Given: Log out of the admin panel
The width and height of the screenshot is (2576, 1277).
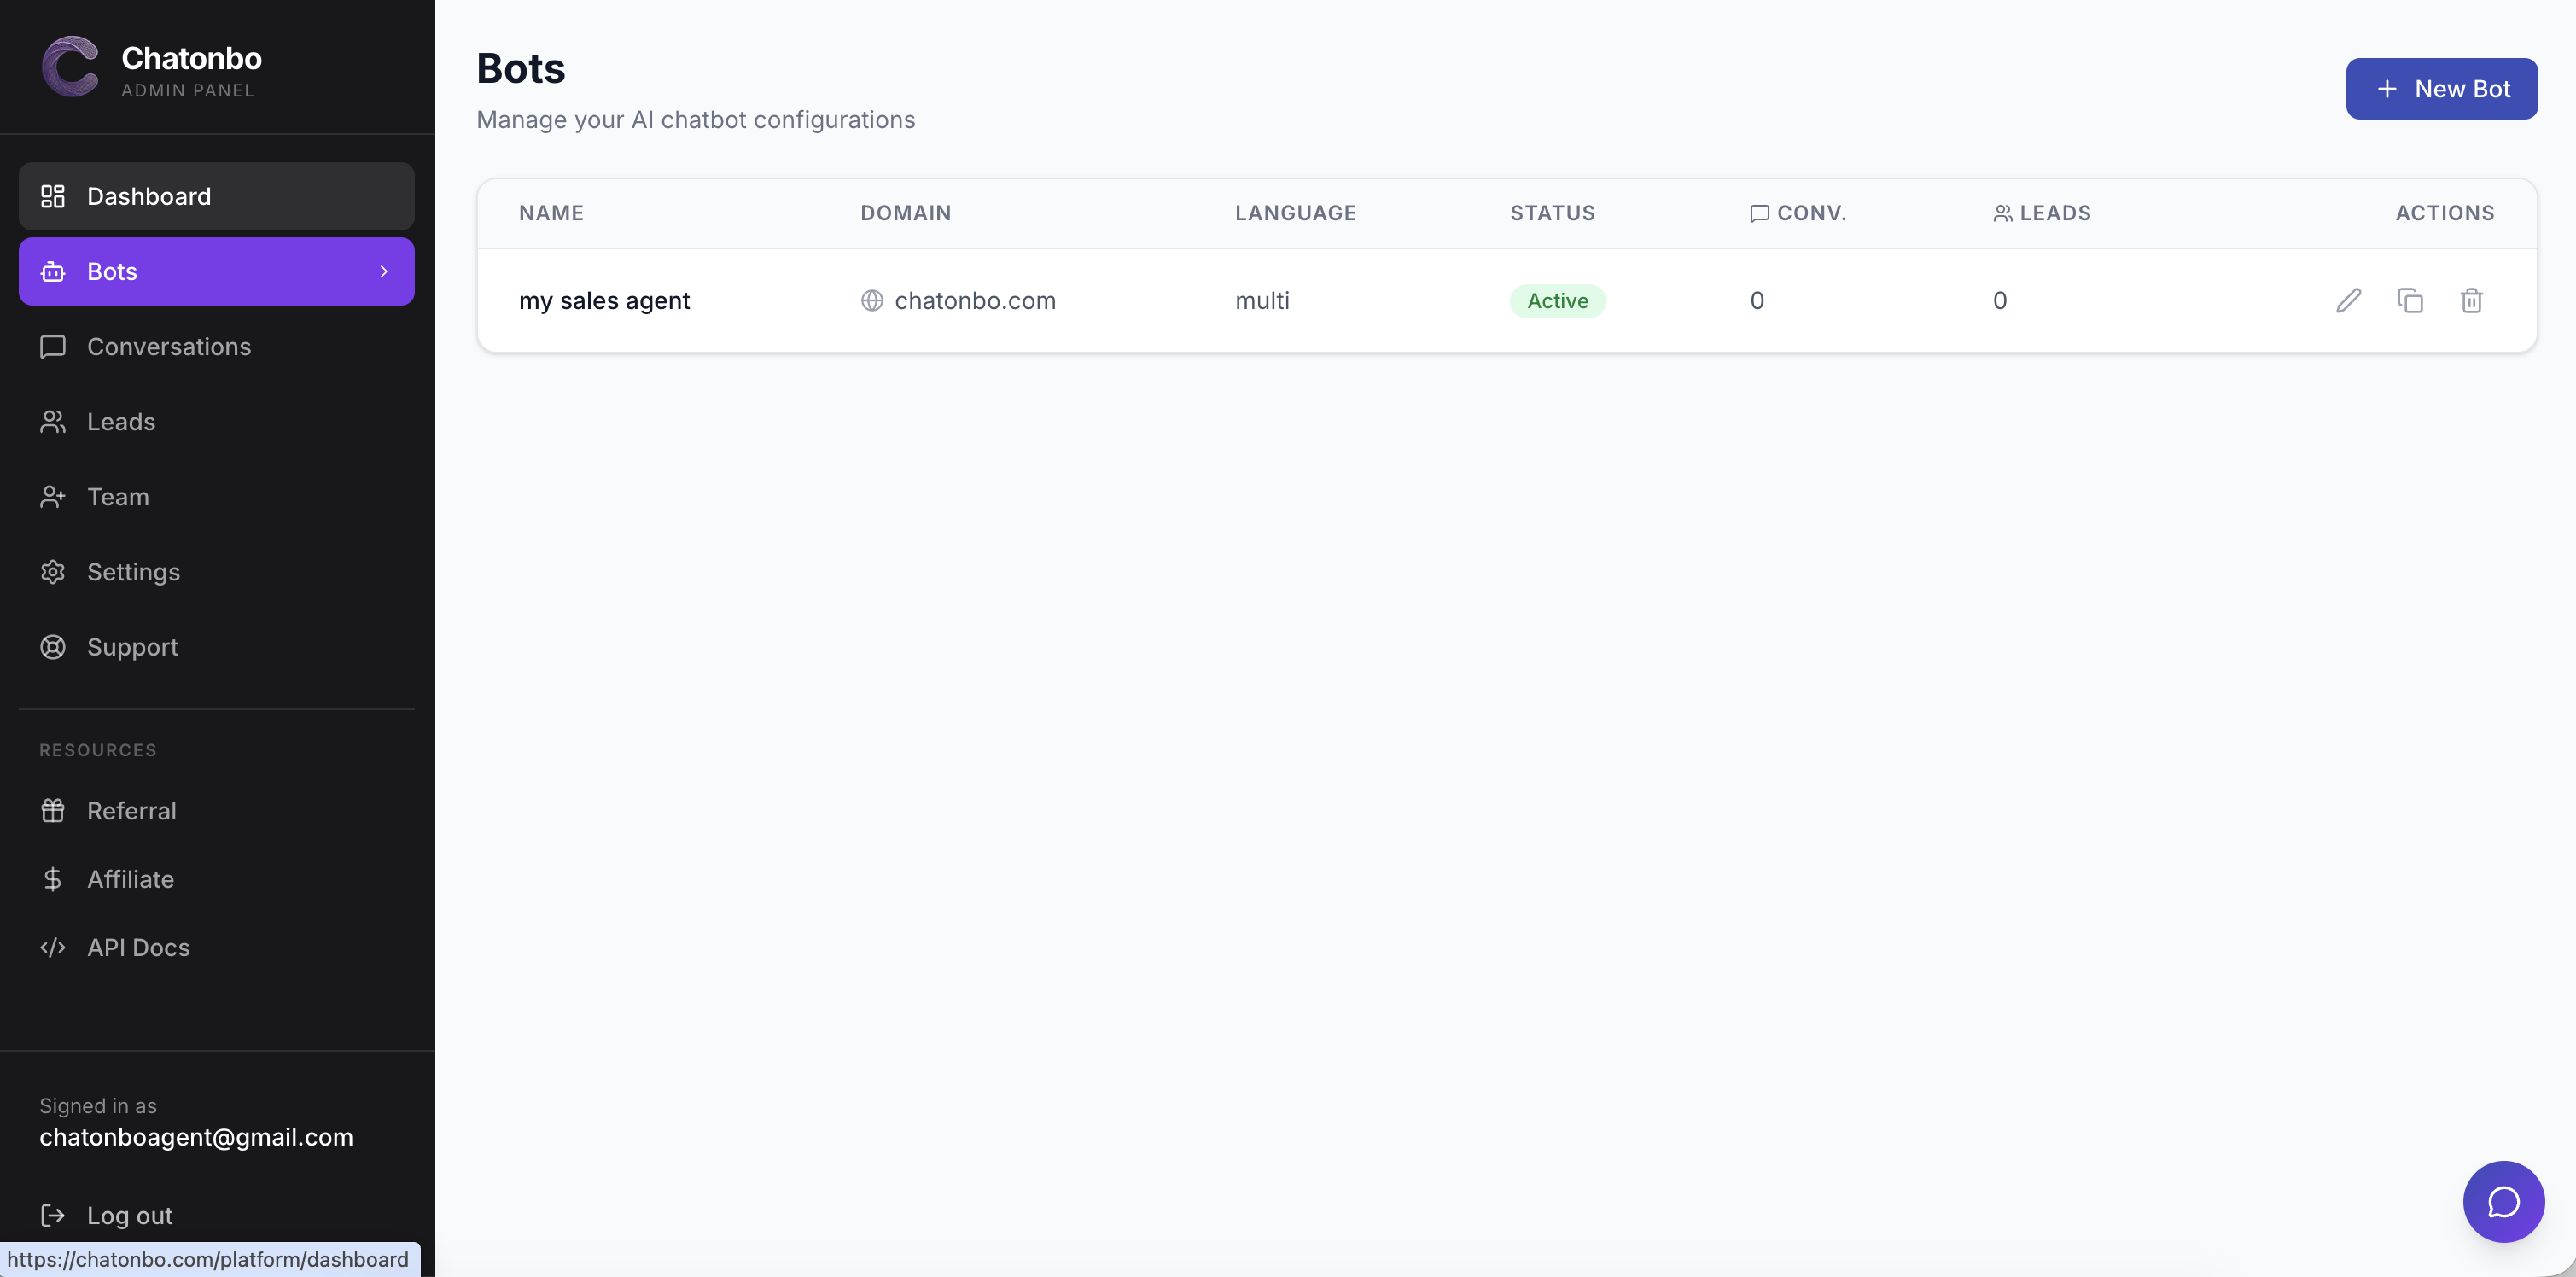Looking at the screenshot, I should 129,1215.
